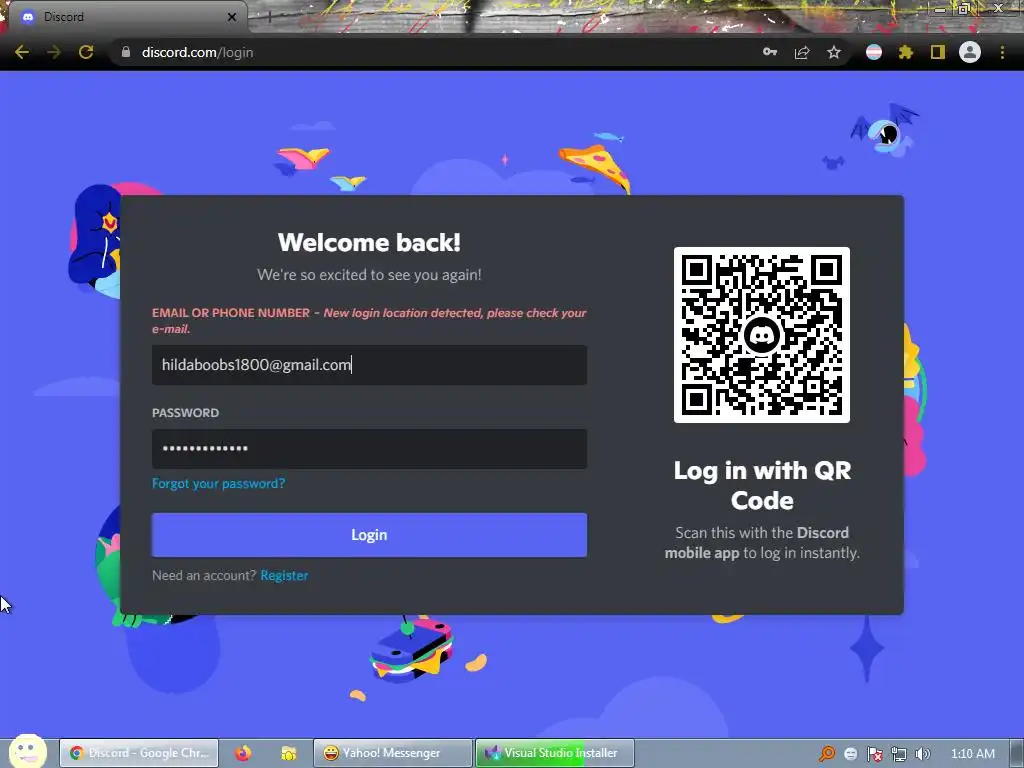Focus the email or phone number field
This screenshot has height=768, width=1024.
[369, 364]
